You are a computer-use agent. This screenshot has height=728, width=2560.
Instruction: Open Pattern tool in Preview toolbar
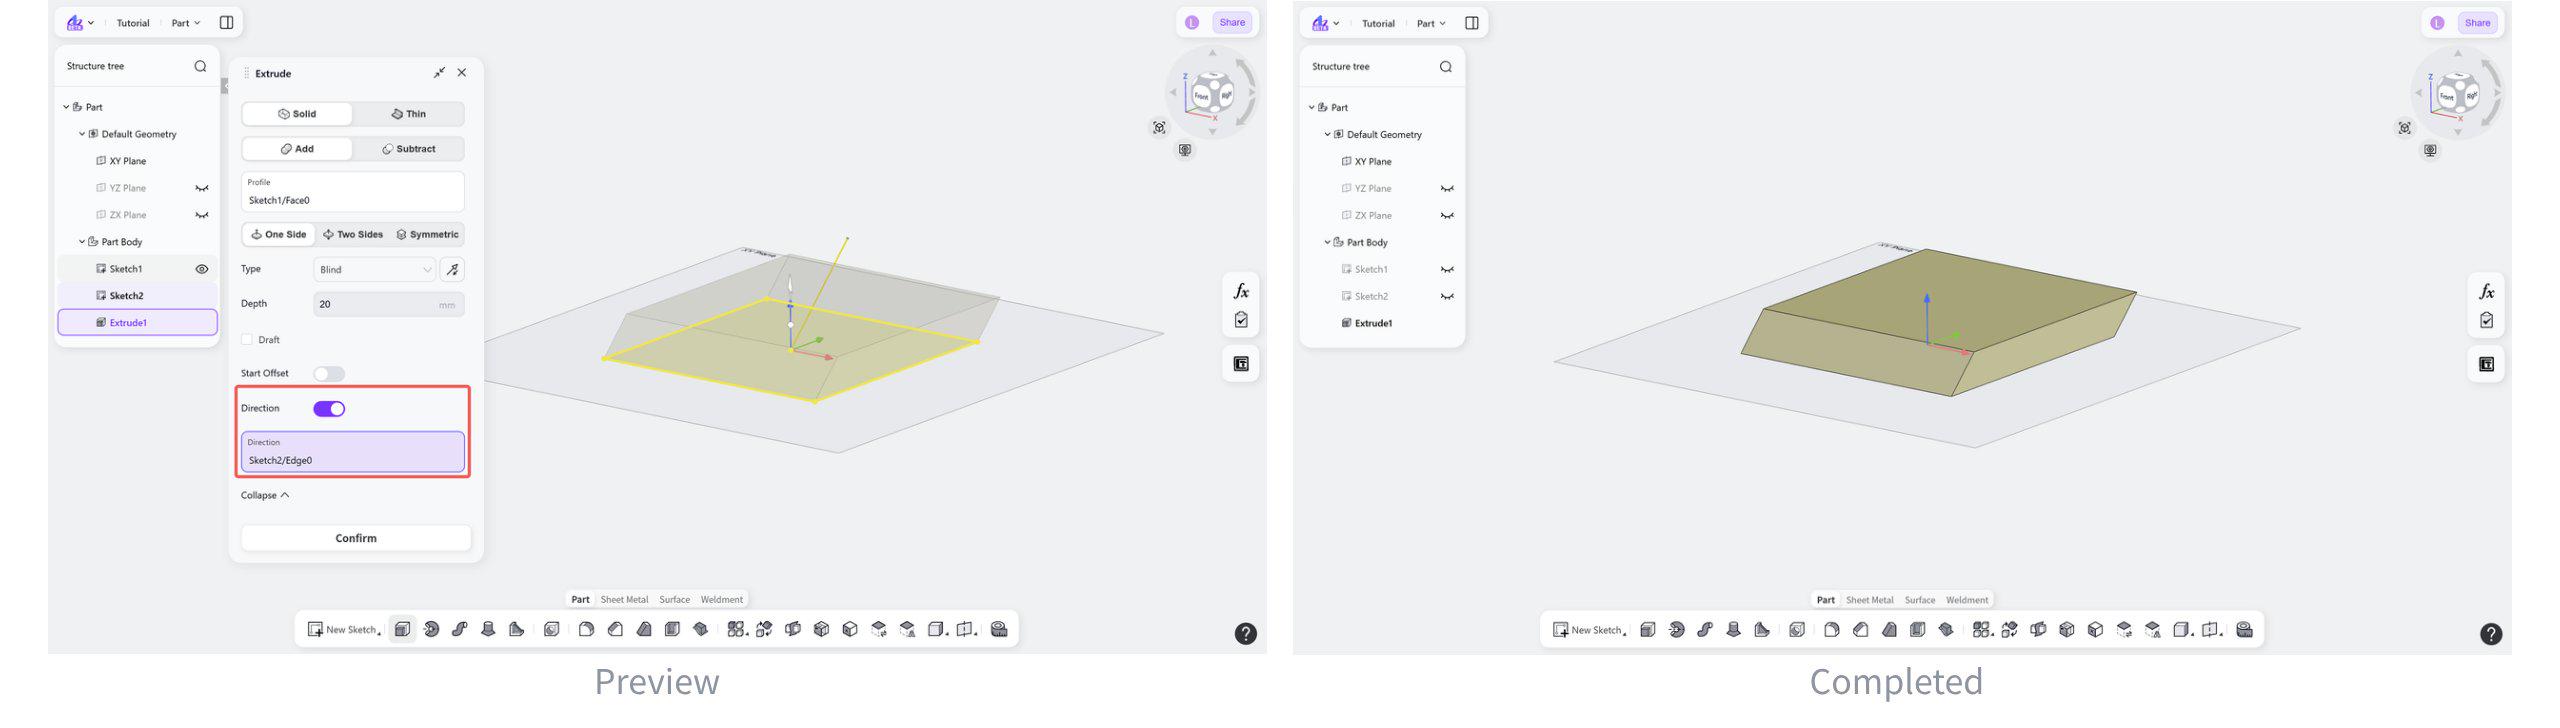click(737, 629)
